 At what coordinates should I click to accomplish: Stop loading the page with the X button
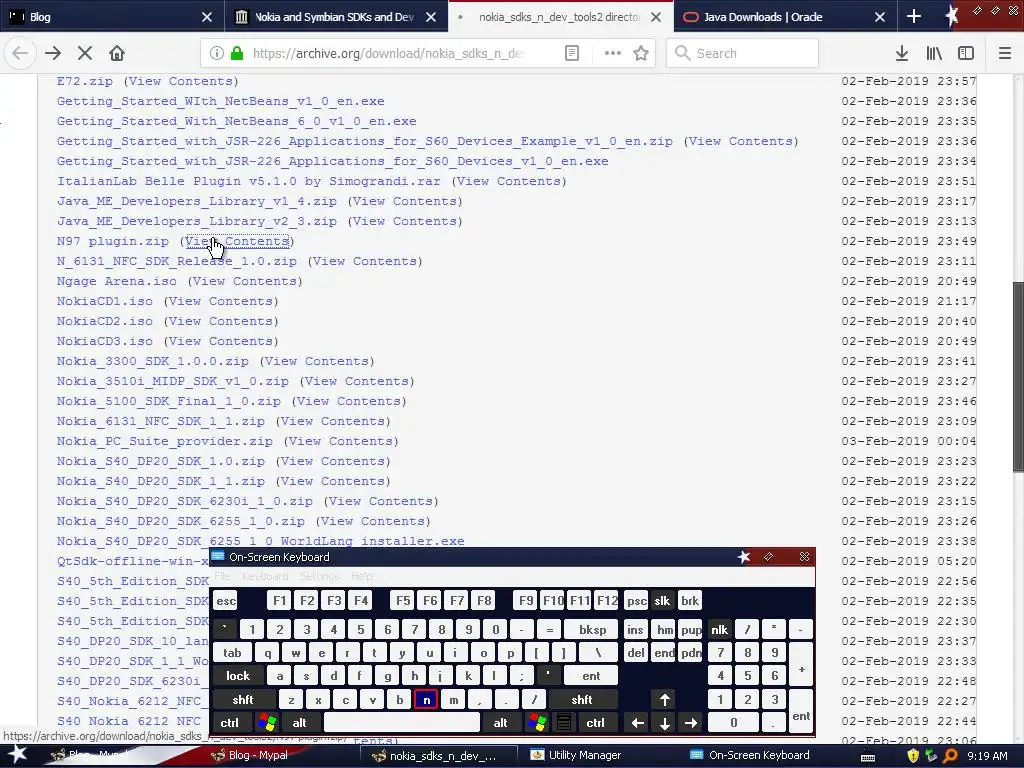tap(85, 54)
